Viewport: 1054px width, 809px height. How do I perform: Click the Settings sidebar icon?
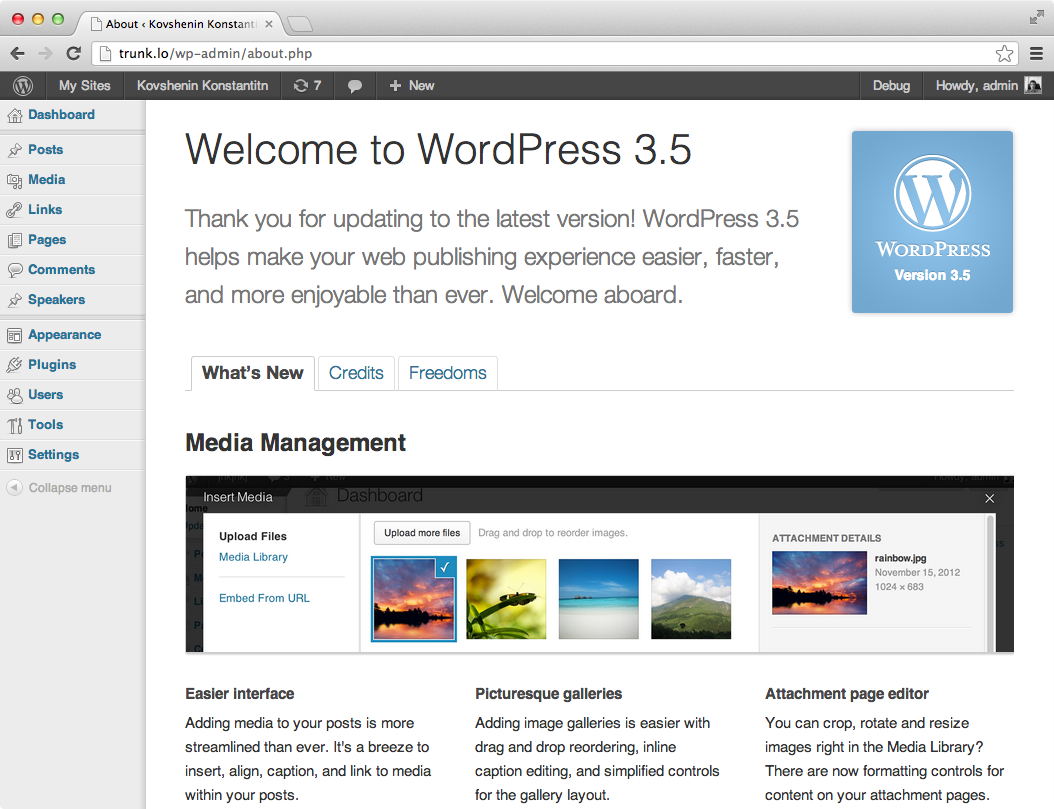15,456
